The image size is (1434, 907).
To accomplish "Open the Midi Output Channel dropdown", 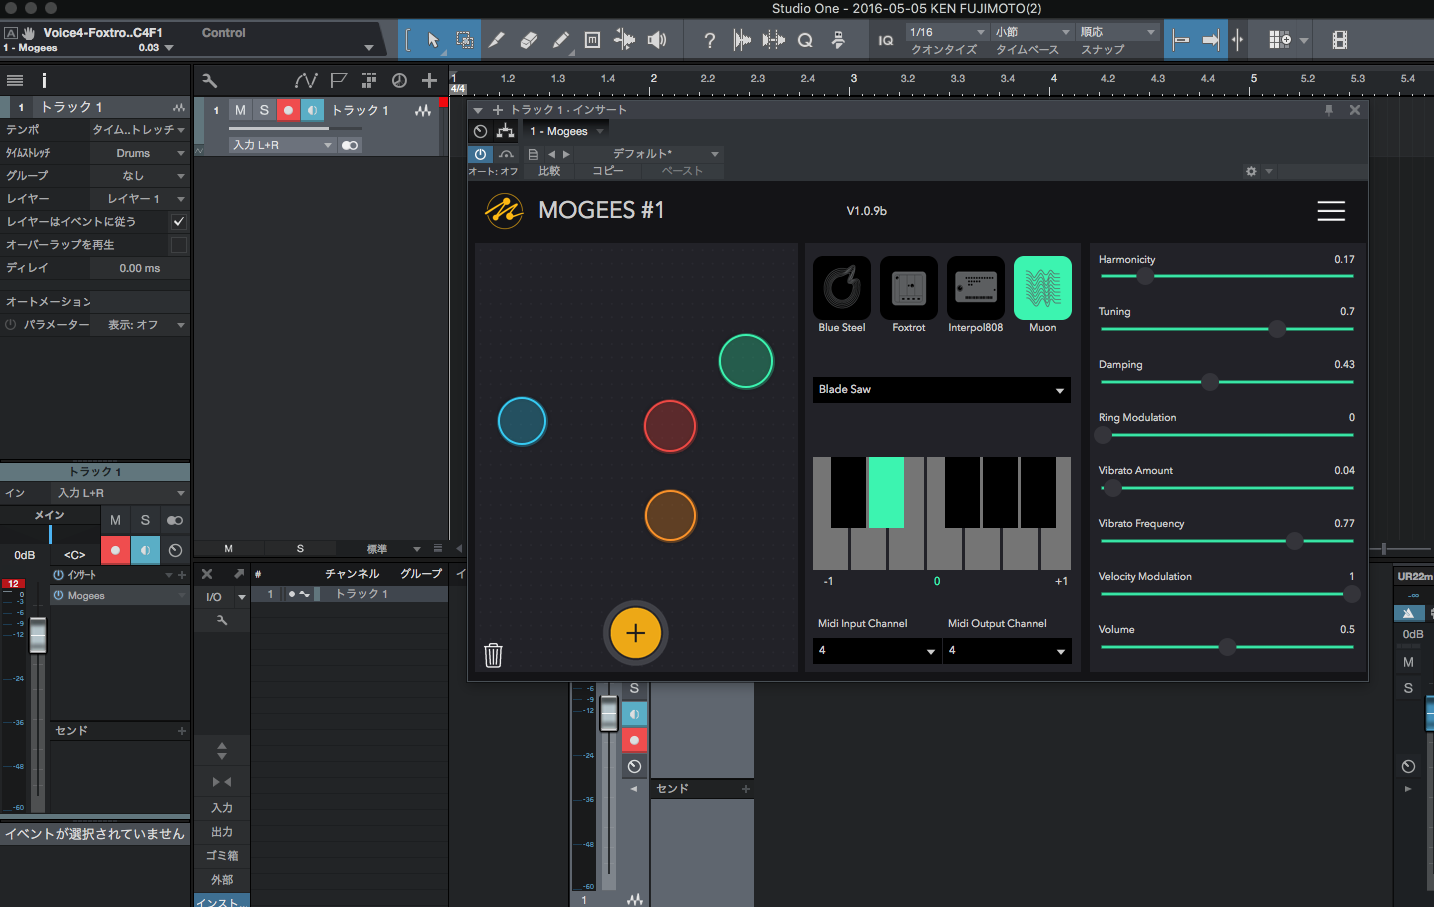I will point(1007,651).
